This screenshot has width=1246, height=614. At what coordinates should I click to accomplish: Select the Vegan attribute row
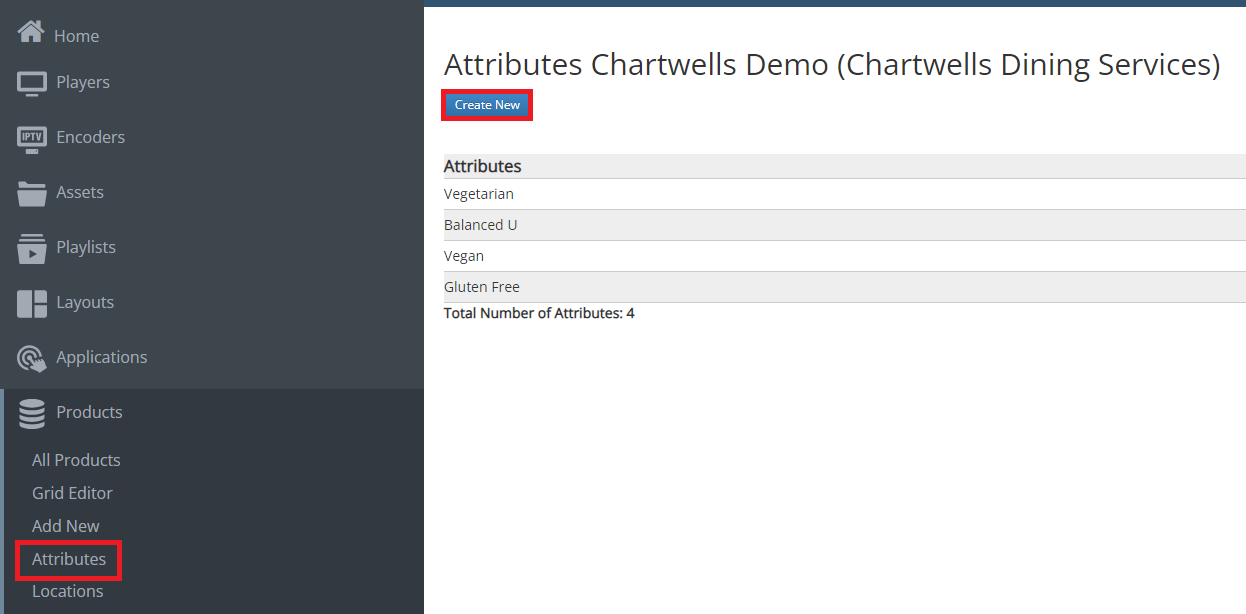[x=464, y=256]
